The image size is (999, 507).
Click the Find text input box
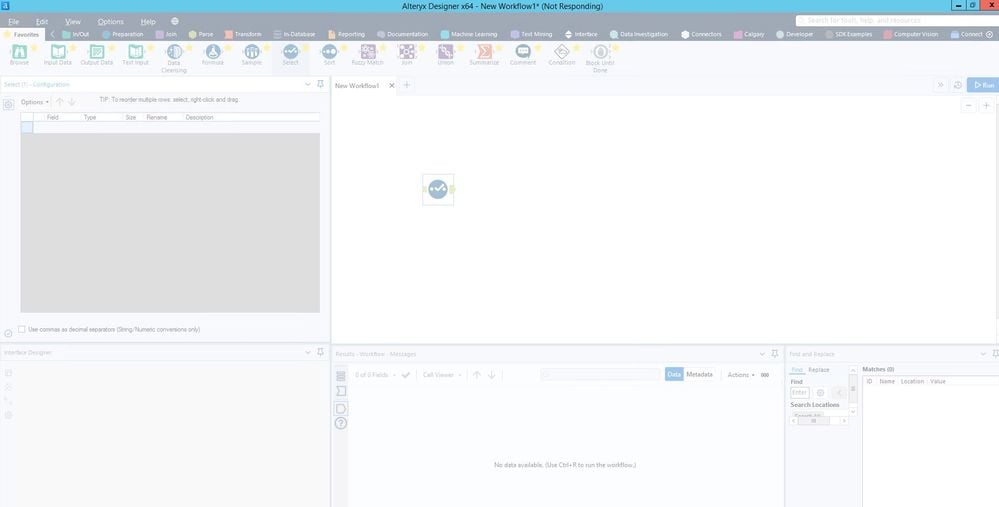click(x=800, y=393)
